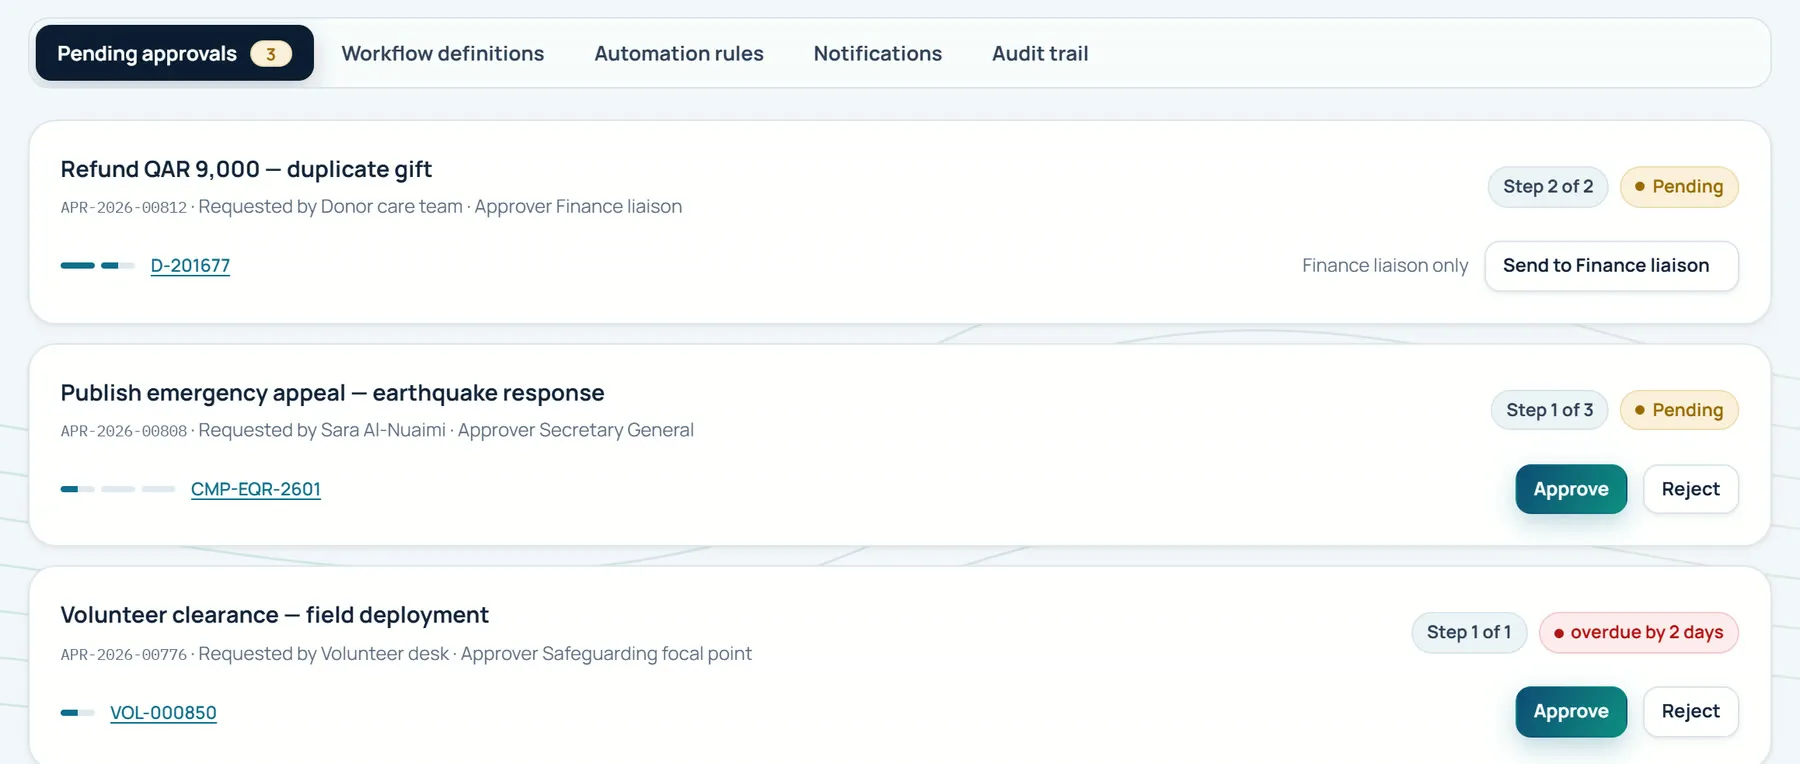Image resolution: width=1800 pixels, height=764 pixels.
Task: Click Pending status on emergency appeal card
Action: (x=1679, y=410)
